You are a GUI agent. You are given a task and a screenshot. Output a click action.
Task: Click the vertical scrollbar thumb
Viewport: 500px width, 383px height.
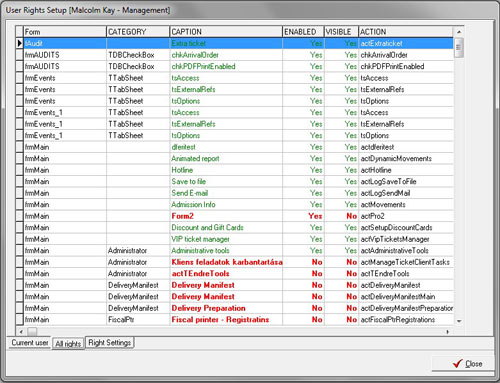coord(459,47)
